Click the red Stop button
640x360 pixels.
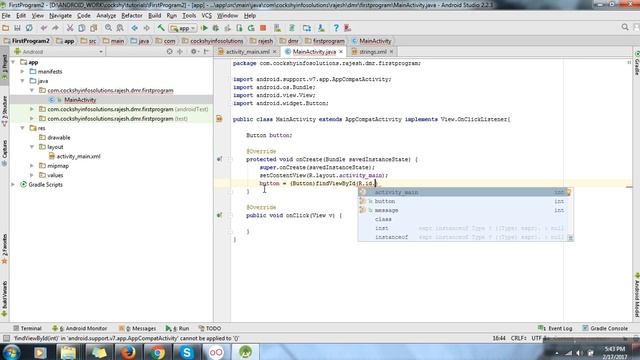tap(263, 28)
